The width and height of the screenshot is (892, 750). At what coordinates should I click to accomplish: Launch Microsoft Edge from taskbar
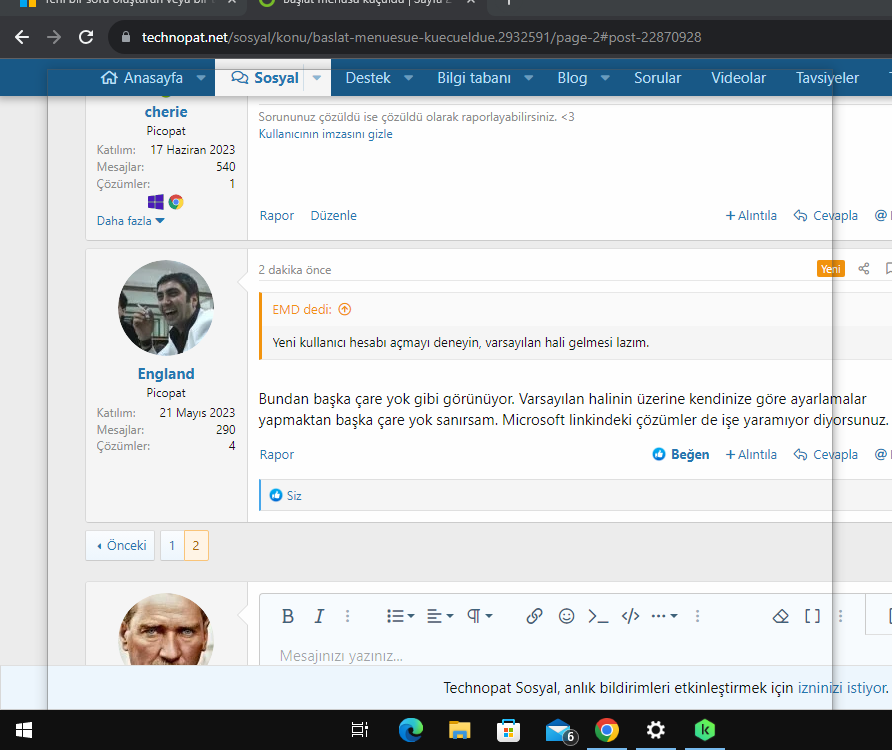click(411, 730)
